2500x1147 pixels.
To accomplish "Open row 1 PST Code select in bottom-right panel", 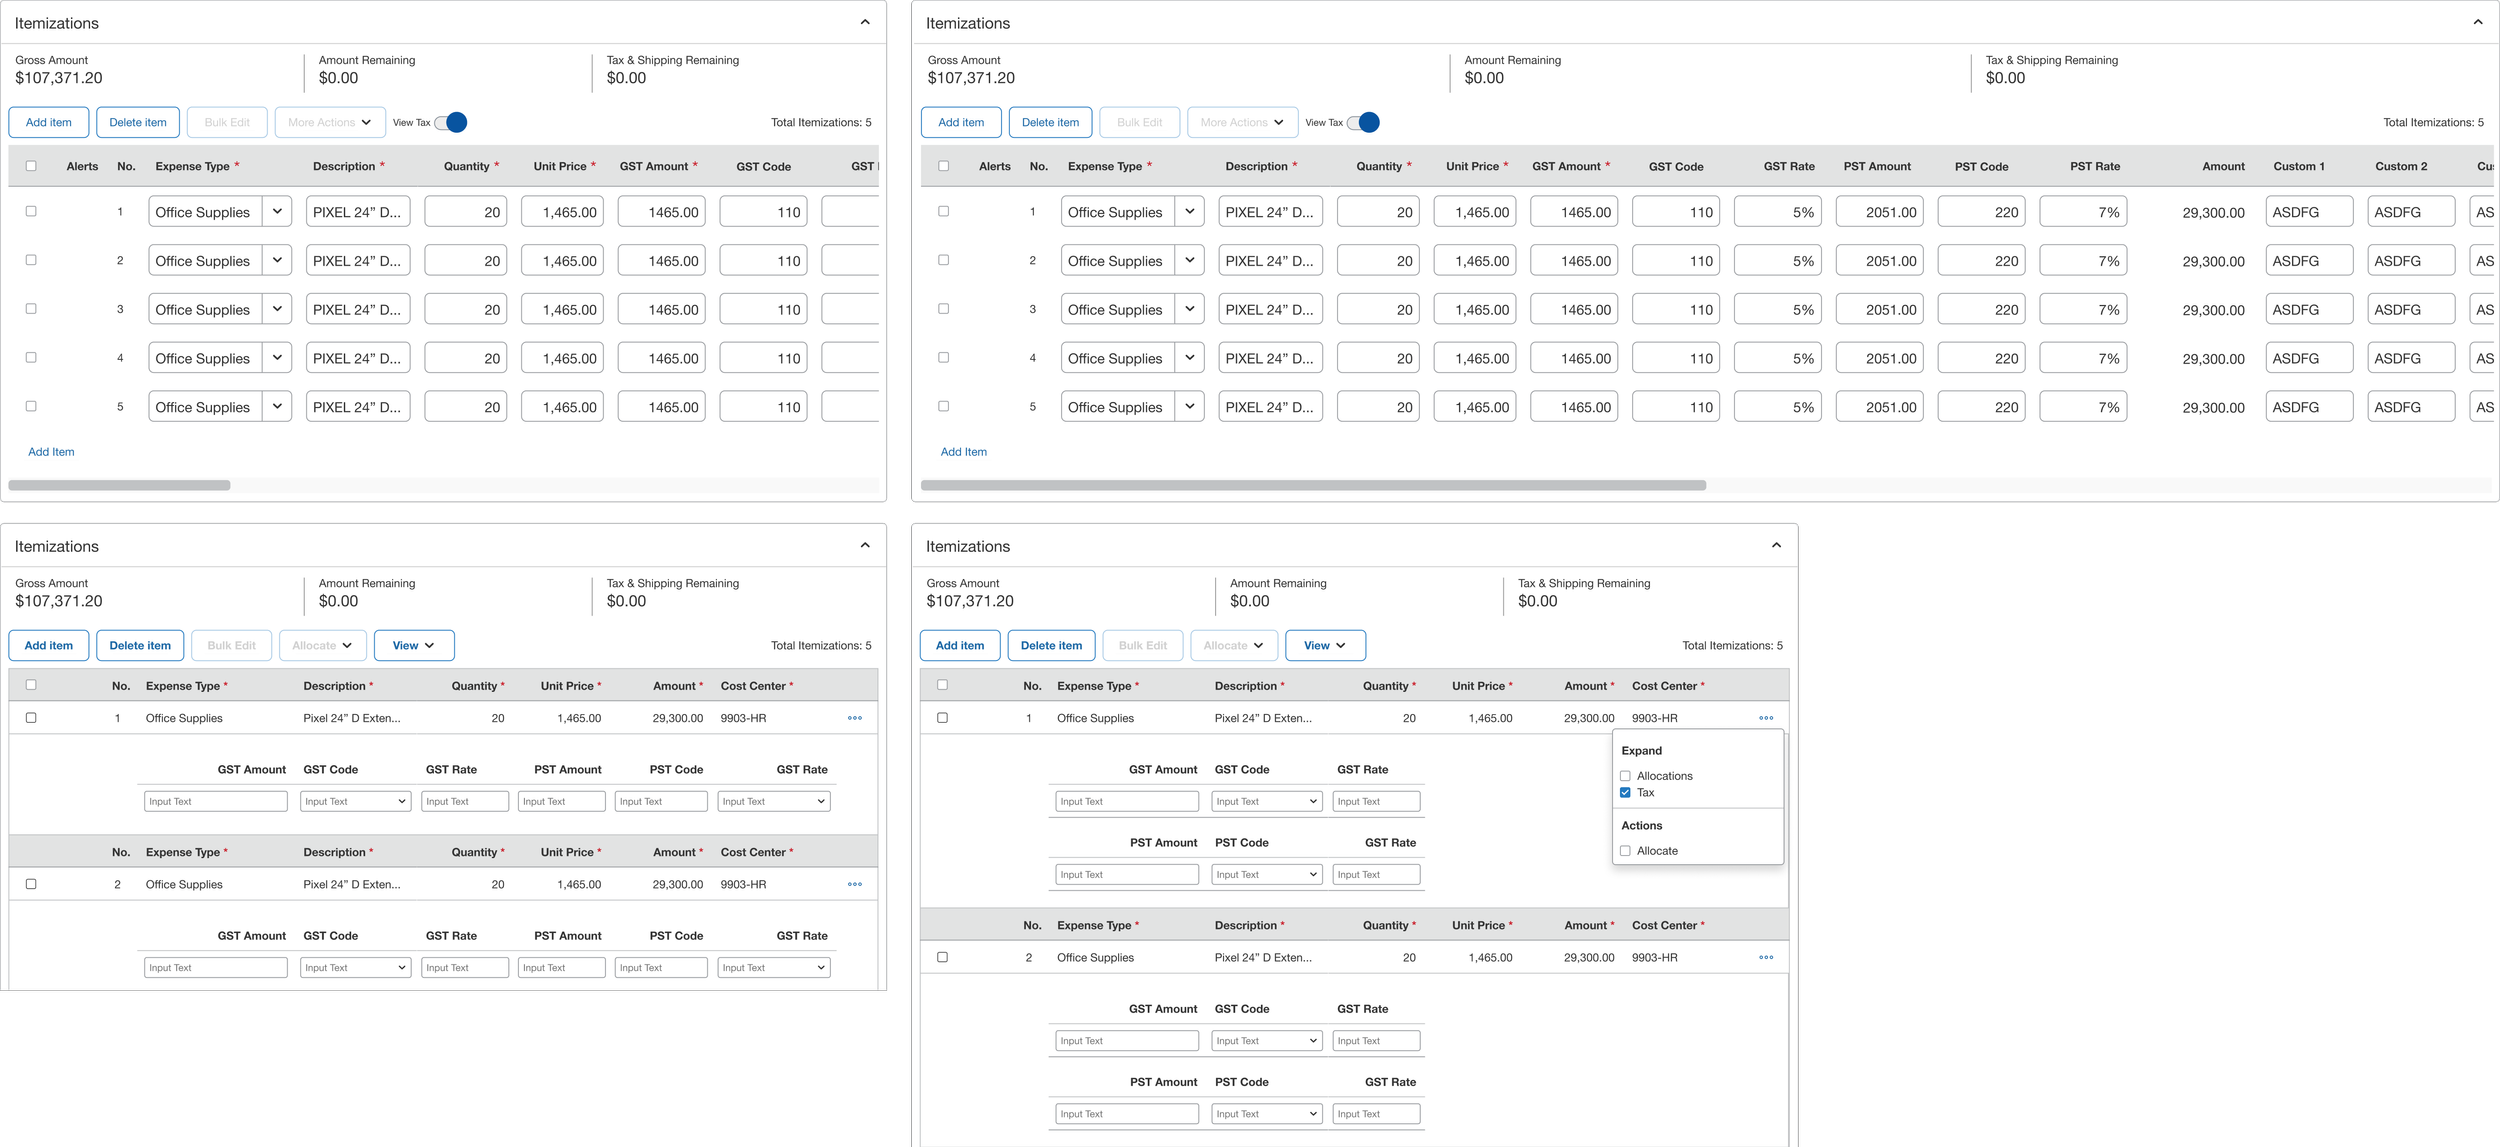I will [x=1267, y=874].
